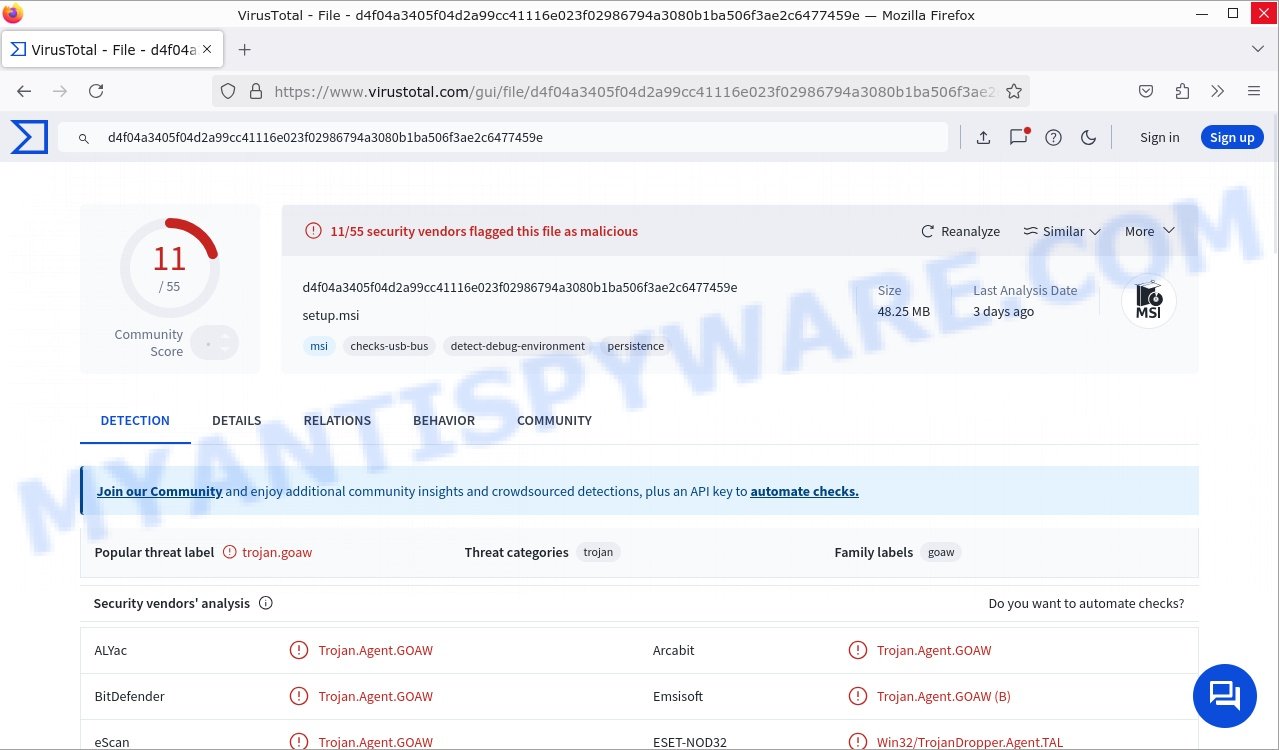This screenshot has height=750, width=1279.
Task: Click the site padlock icon
Action: click(x=255, y=91)
